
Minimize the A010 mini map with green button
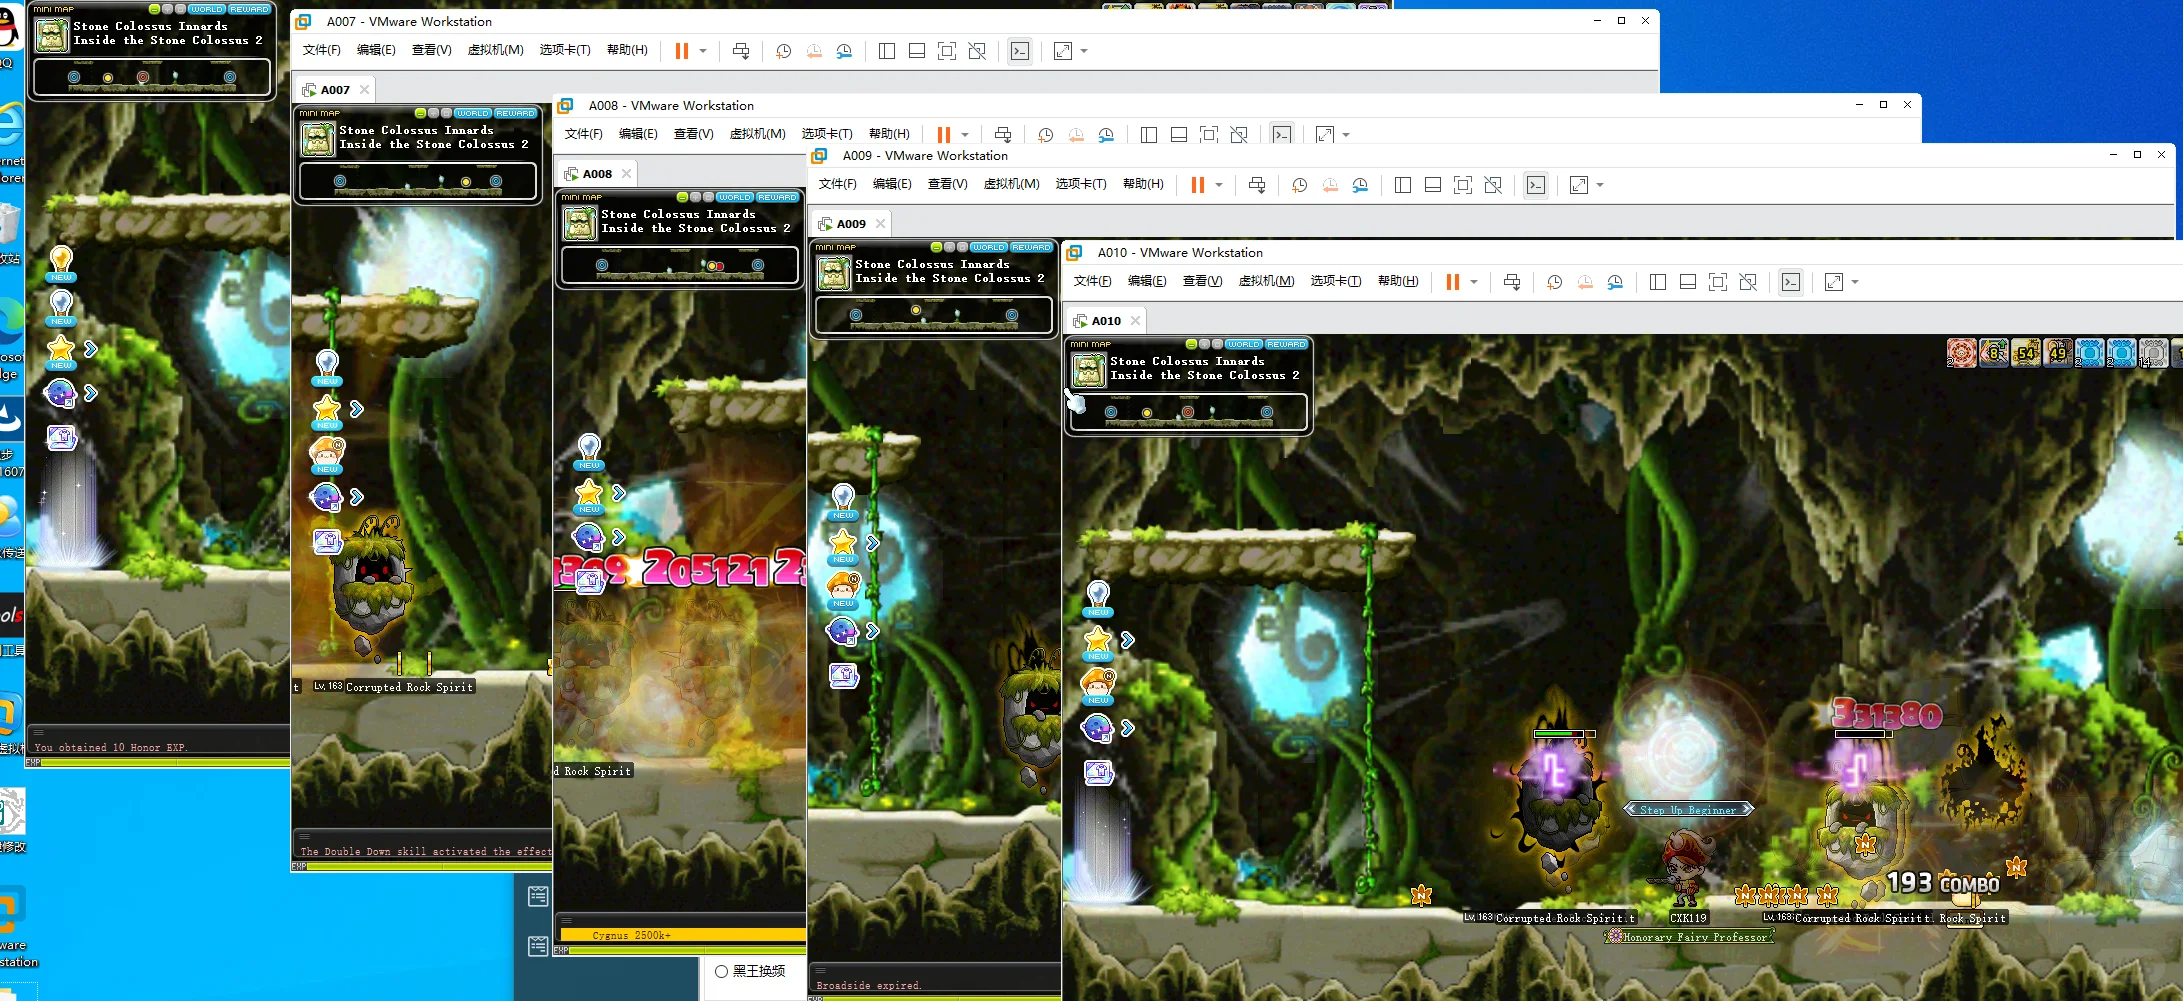click(x=1191, y=345)
